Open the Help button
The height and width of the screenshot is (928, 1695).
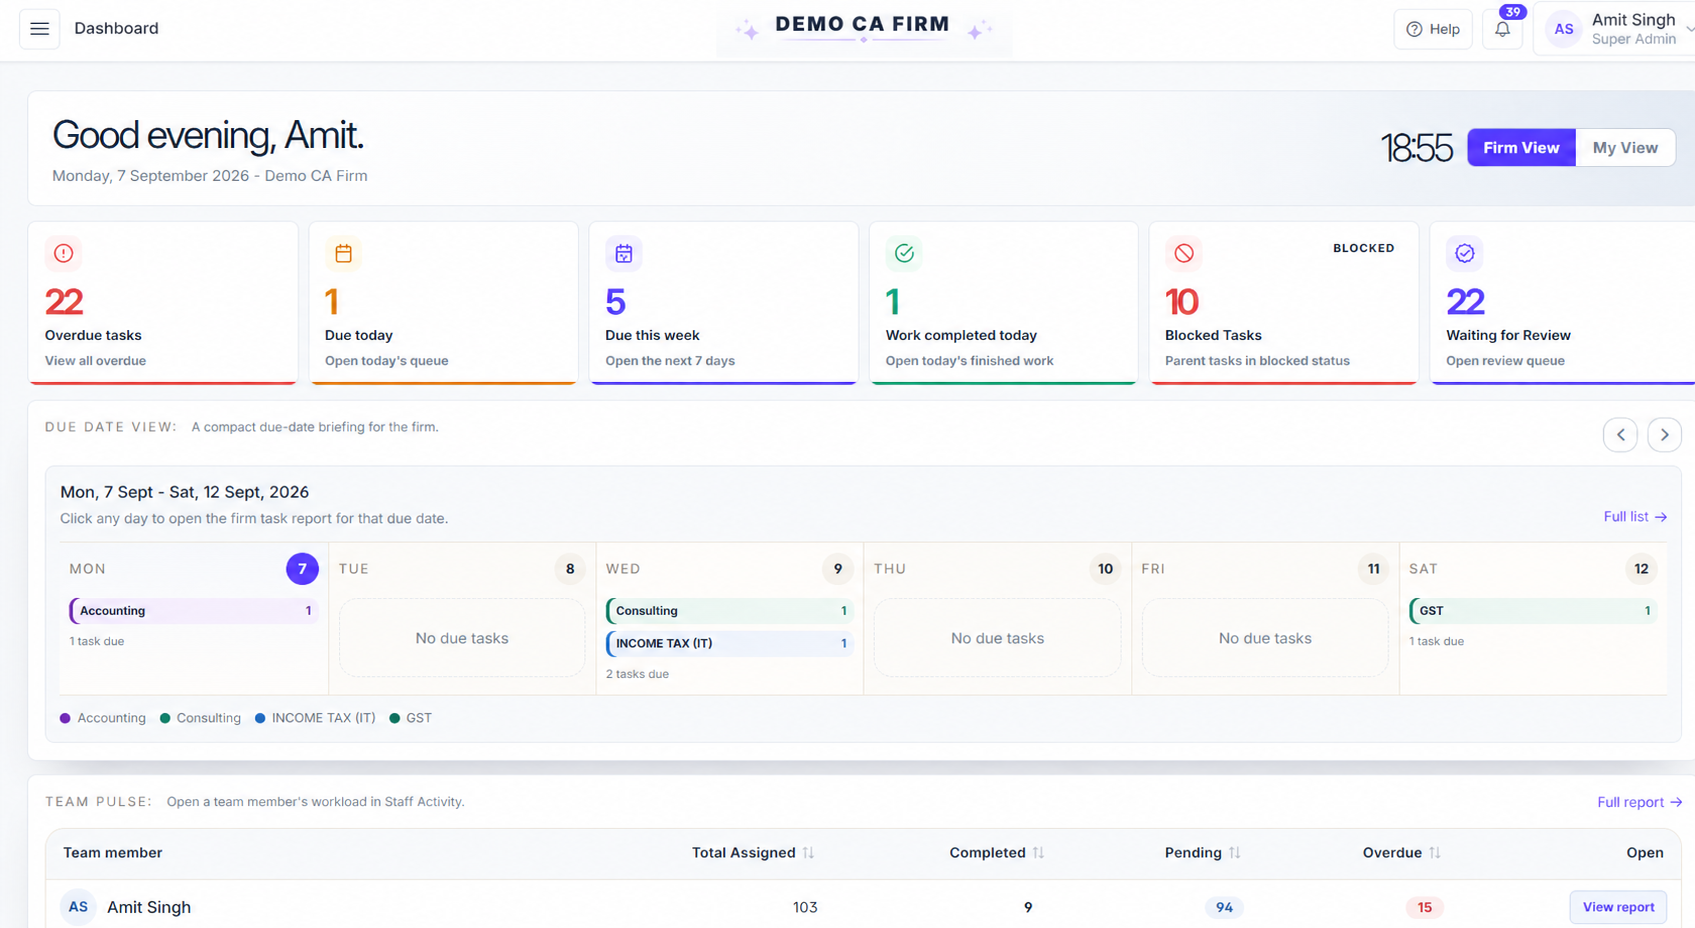(x=1433, y=29)
